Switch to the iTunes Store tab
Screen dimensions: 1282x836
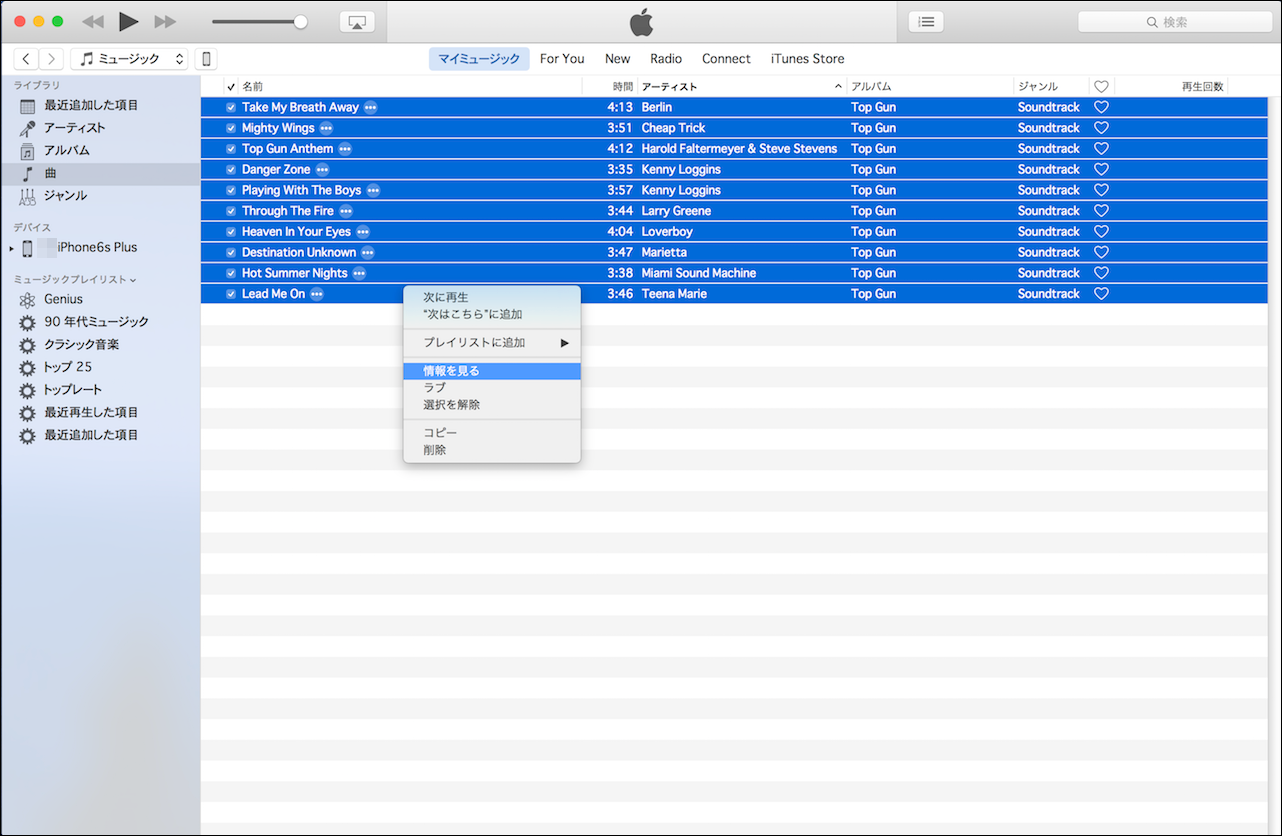point(807,59)
